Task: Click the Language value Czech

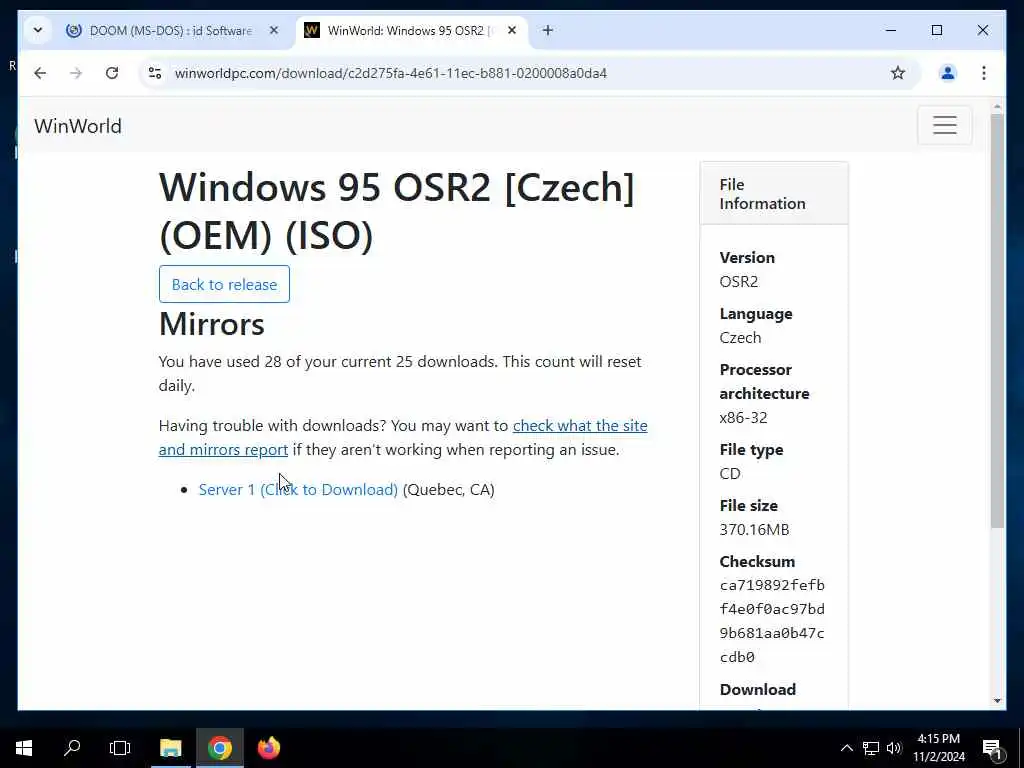Action: point(740,338)
